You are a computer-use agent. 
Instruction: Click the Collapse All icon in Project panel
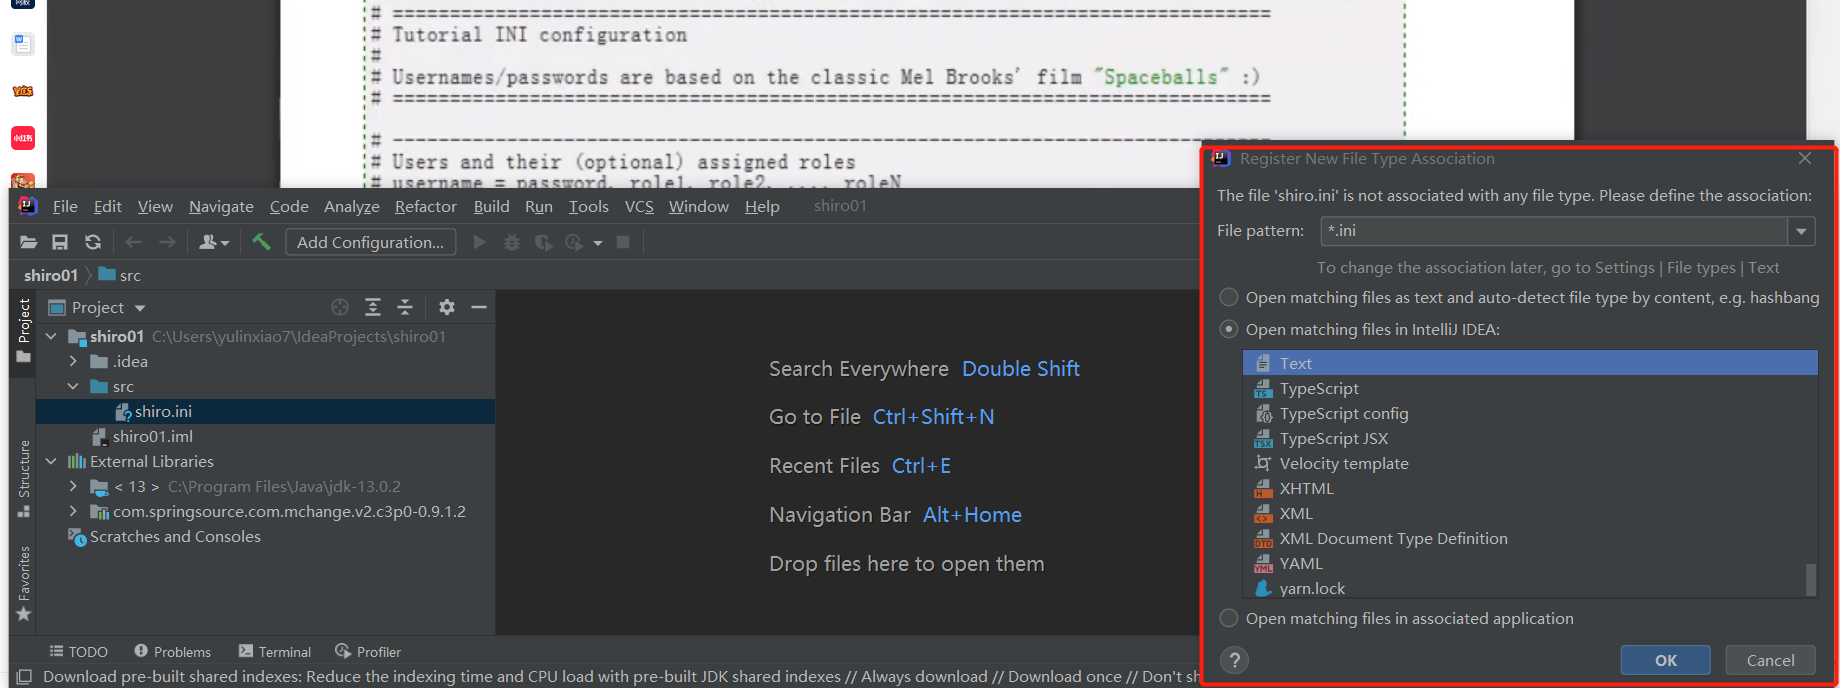pyautogui.click(x=405, y=307)
